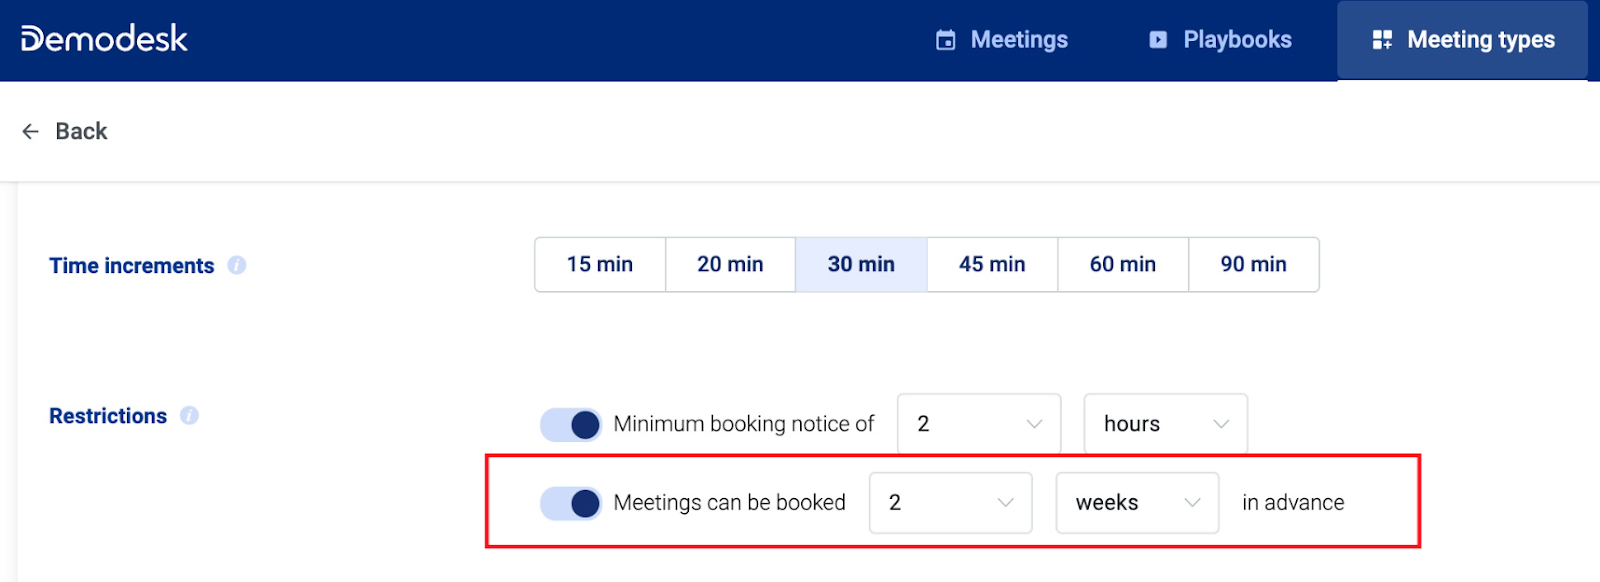Screen dimensions: 1600x582
Task: Click the Playbooks icon in navigation
Action: [x=1155, y=39]
